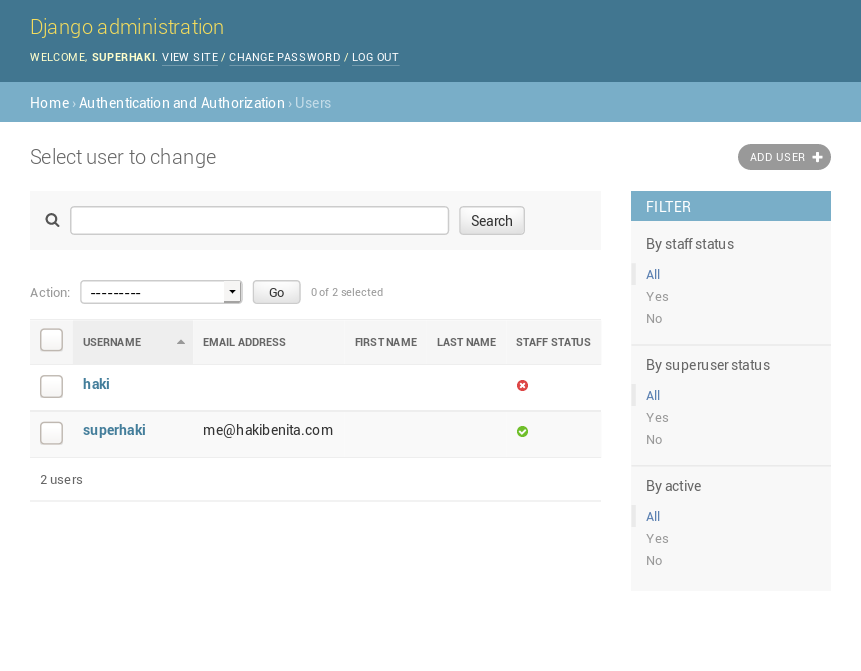The width and height of the screenshot is (861, 671).
Task: Sort the table by Staff Status column
Action: [553, 342]
